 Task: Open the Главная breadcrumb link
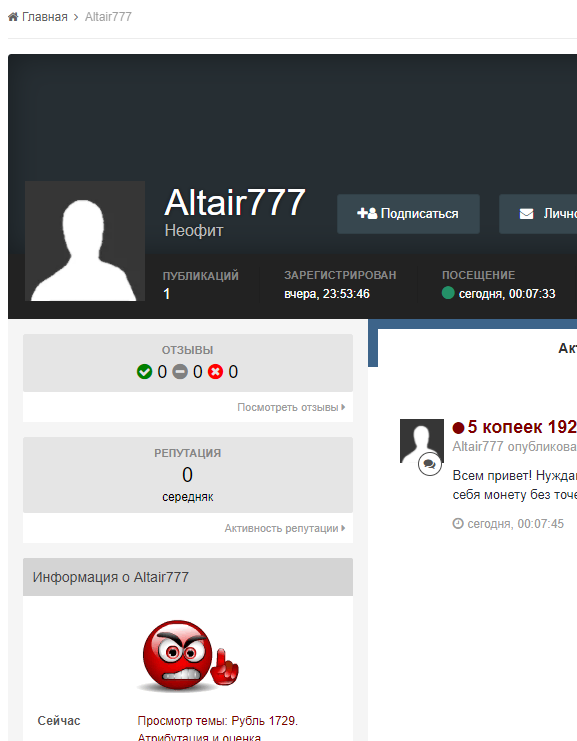45,17
